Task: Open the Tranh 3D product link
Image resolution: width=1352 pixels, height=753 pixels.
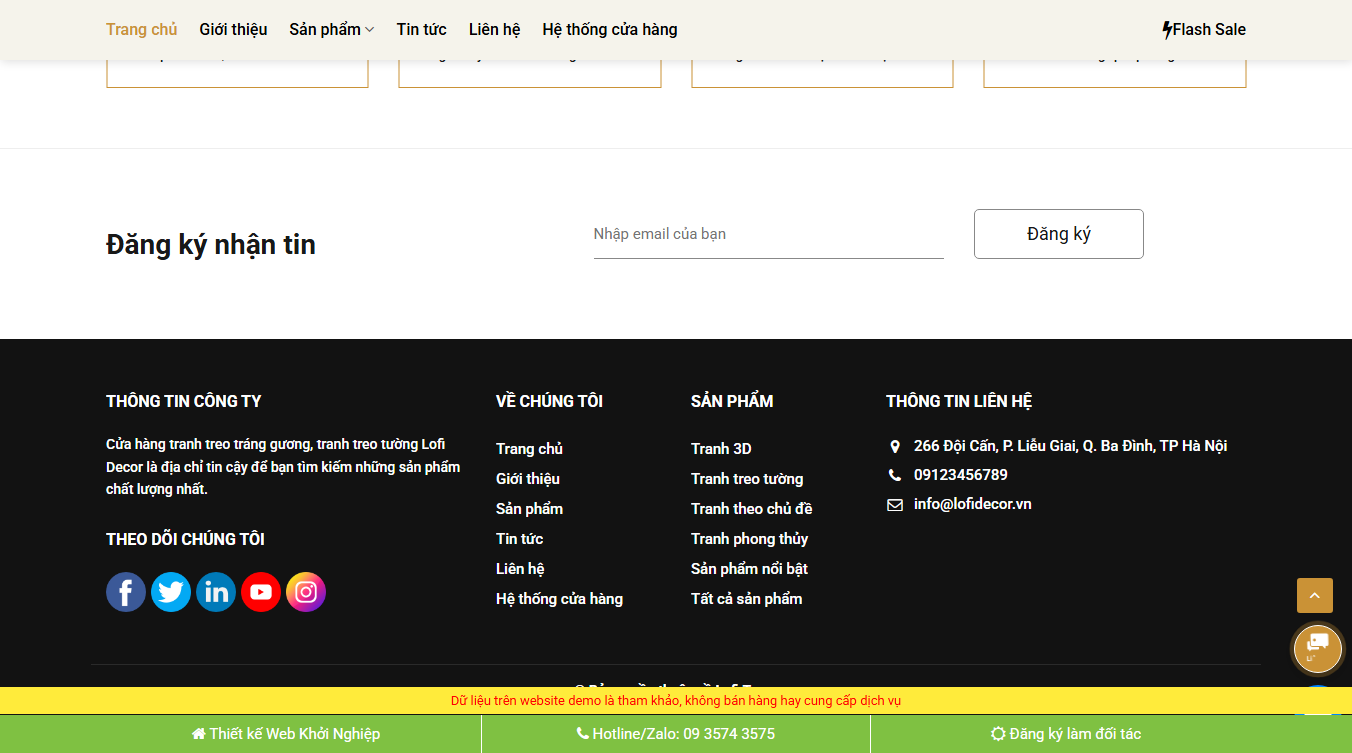Action: [721, 449]
